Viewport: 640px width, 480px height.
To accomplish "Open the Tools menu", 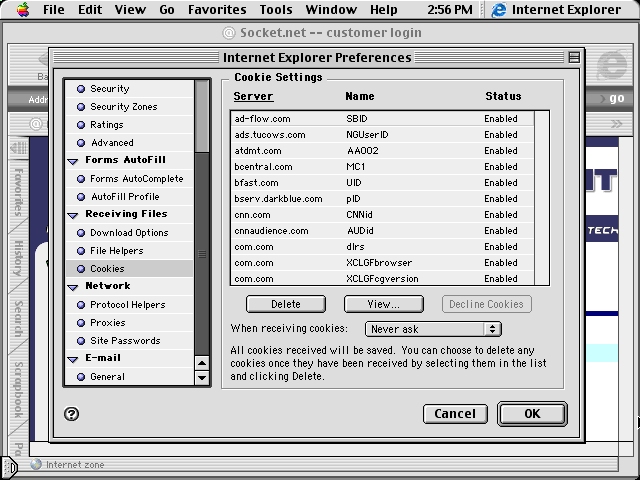I will point(276,9).
